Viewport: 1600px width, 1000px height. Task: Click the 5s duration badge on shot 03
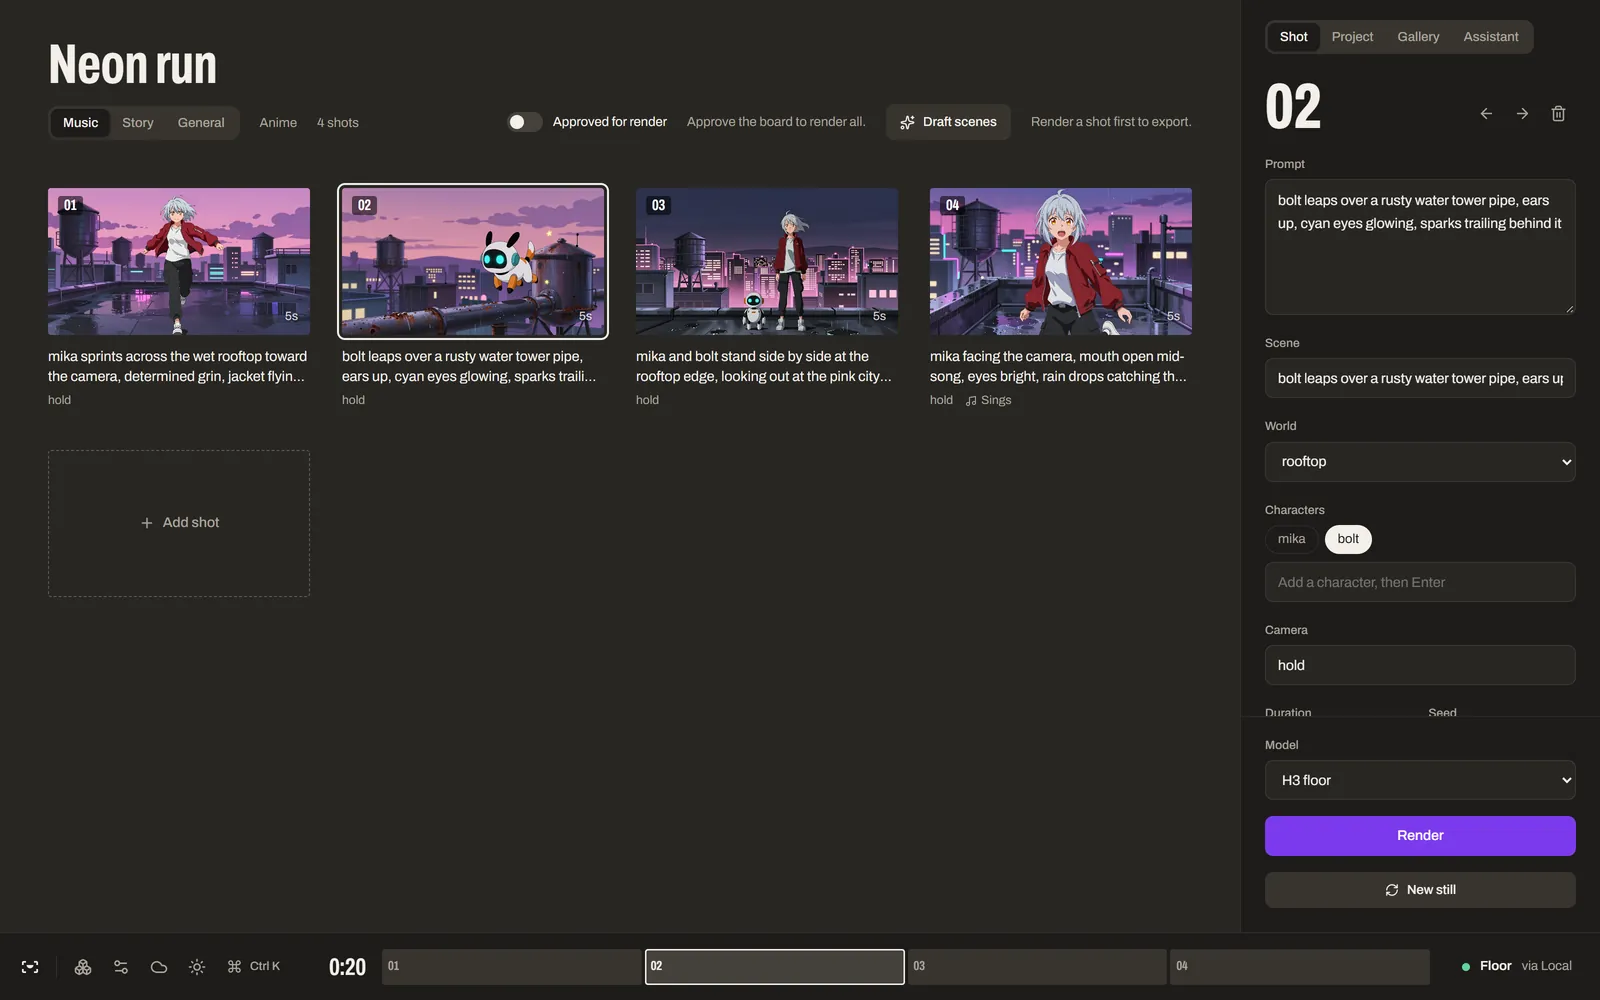pos(879,316)
